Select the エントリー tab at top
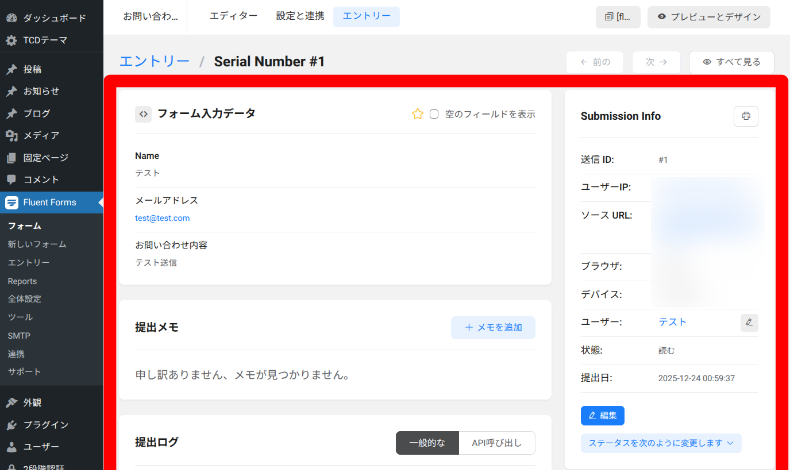 click(366, 17)
